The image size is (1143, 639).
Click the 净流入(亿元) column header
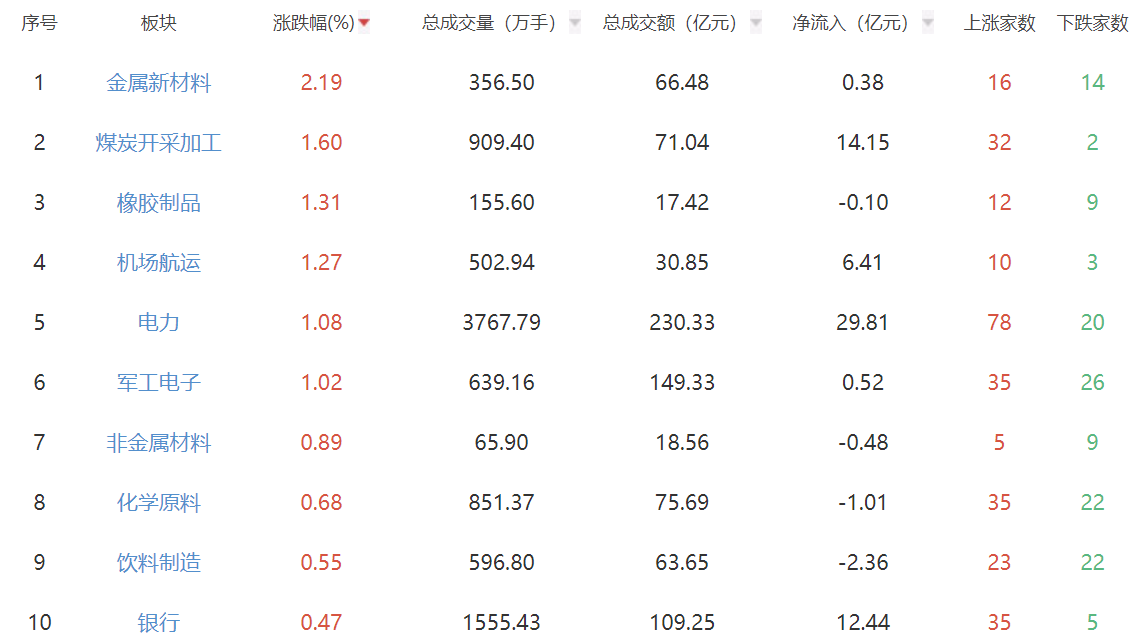pyautogui.click(x=850, y=23)
